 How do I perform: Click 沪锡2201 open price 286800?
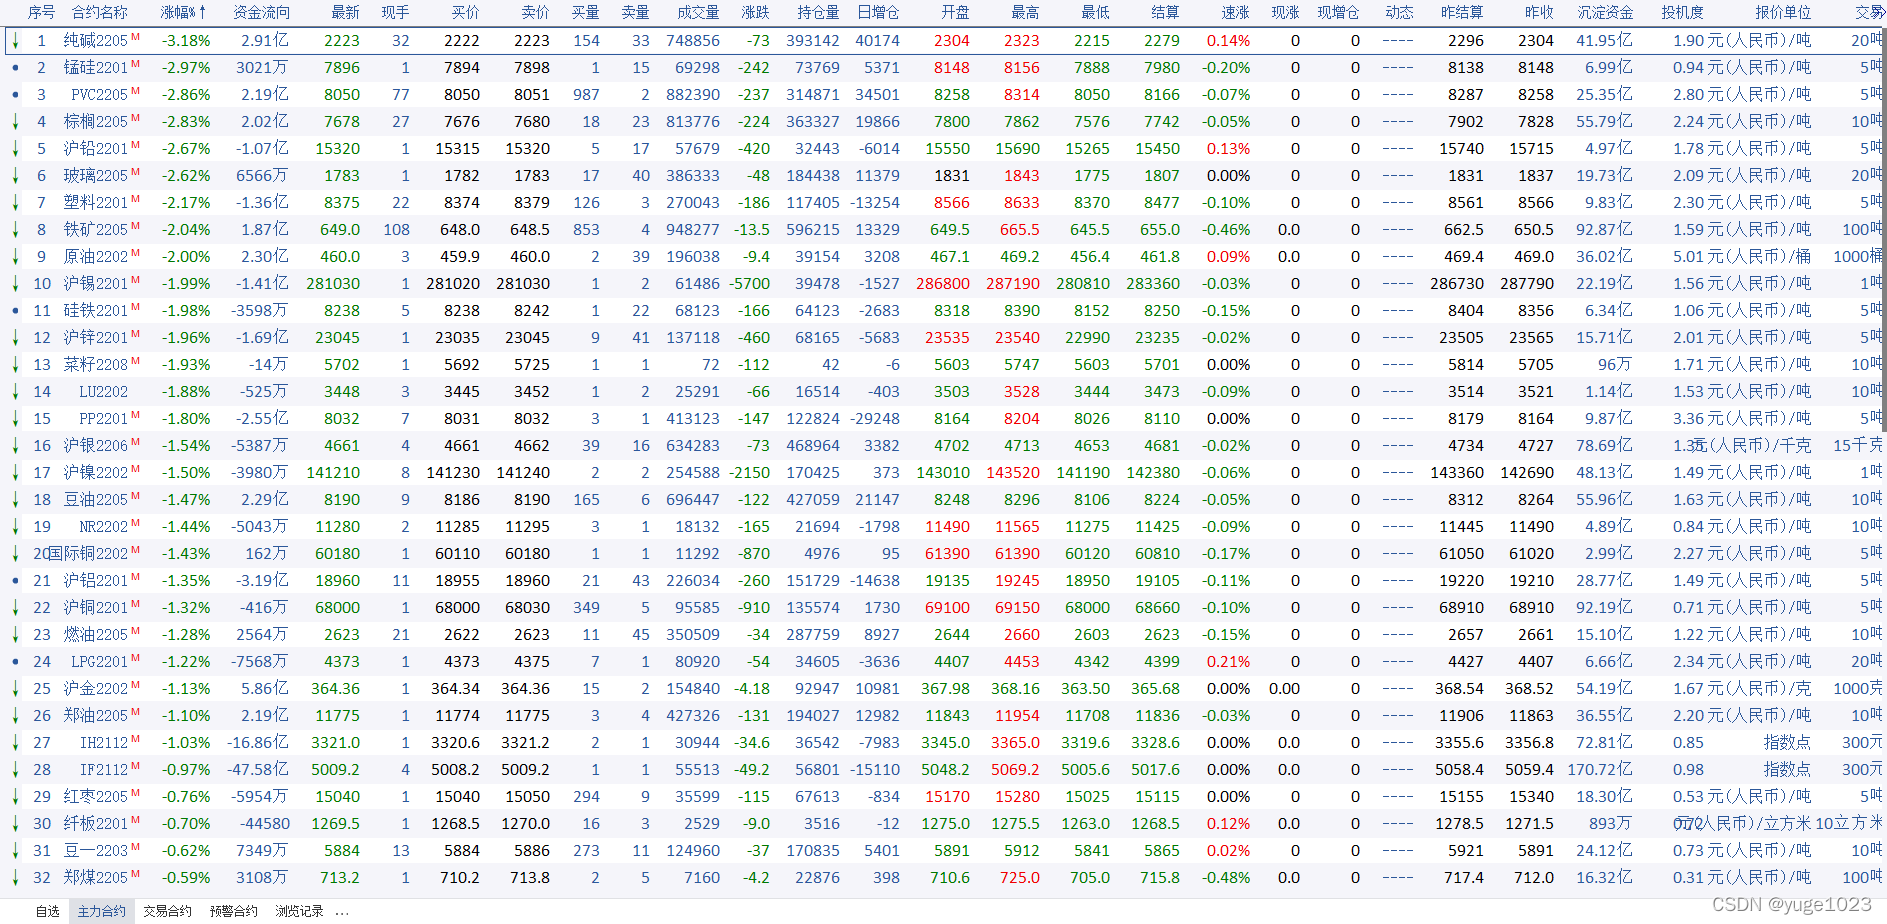click(x=943, y=283)
